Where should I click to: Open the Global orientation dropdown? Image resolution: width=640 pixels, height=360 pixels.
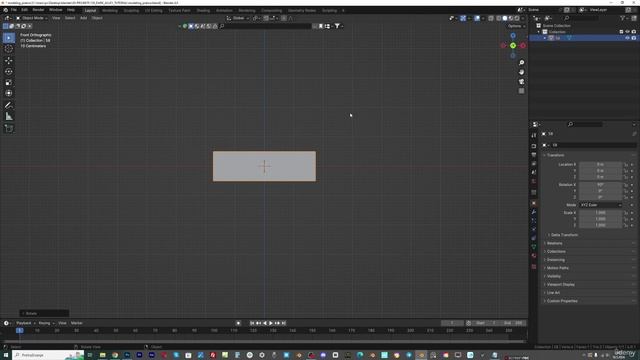pyautogui.click(x=238, y=18)
